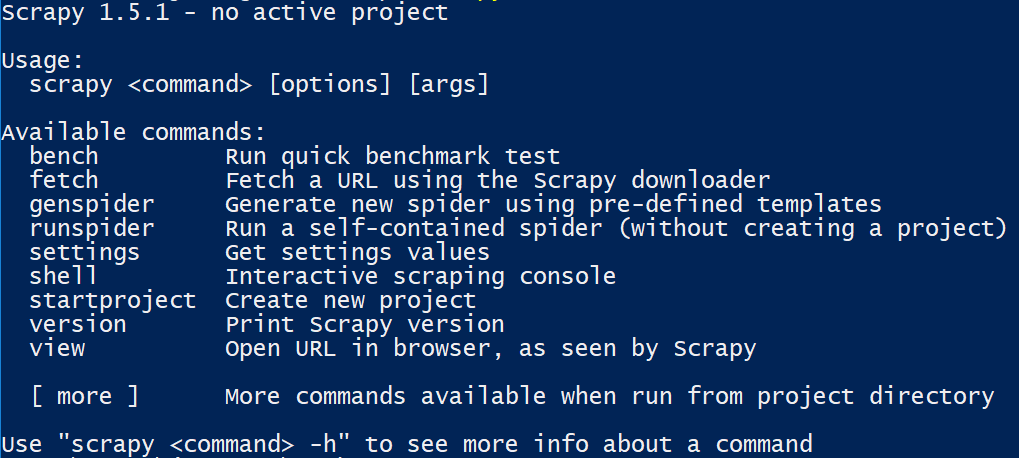Screen dimensions: 1019x458
Task: Click "Run quick benchmark test" description
Action: tap(392, 156)
